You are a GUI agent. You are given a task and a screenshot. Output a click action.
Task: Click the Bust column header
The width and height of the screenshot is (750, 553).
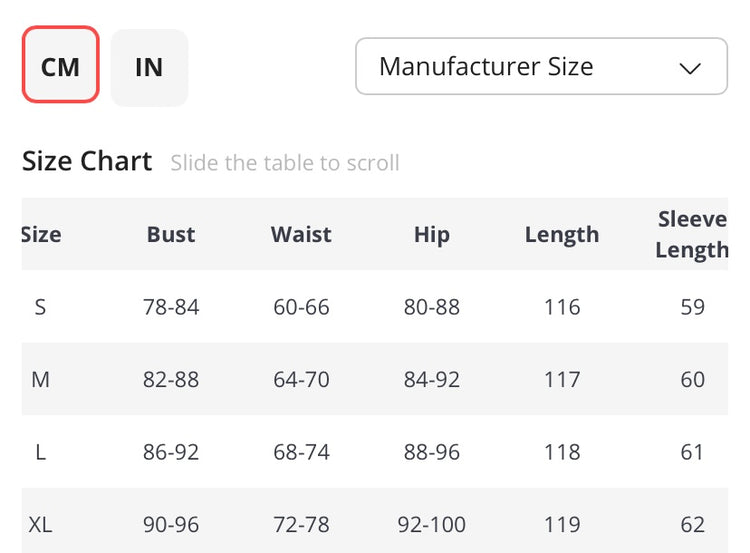point(171,235)
